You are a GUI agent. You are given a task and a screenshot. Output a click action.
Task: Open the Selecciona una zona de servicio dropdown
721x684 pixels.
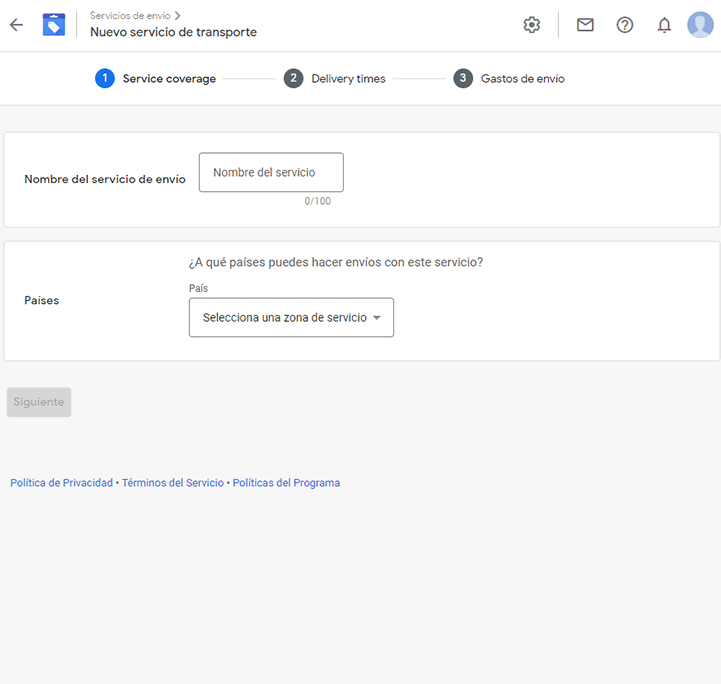(292, 318)
